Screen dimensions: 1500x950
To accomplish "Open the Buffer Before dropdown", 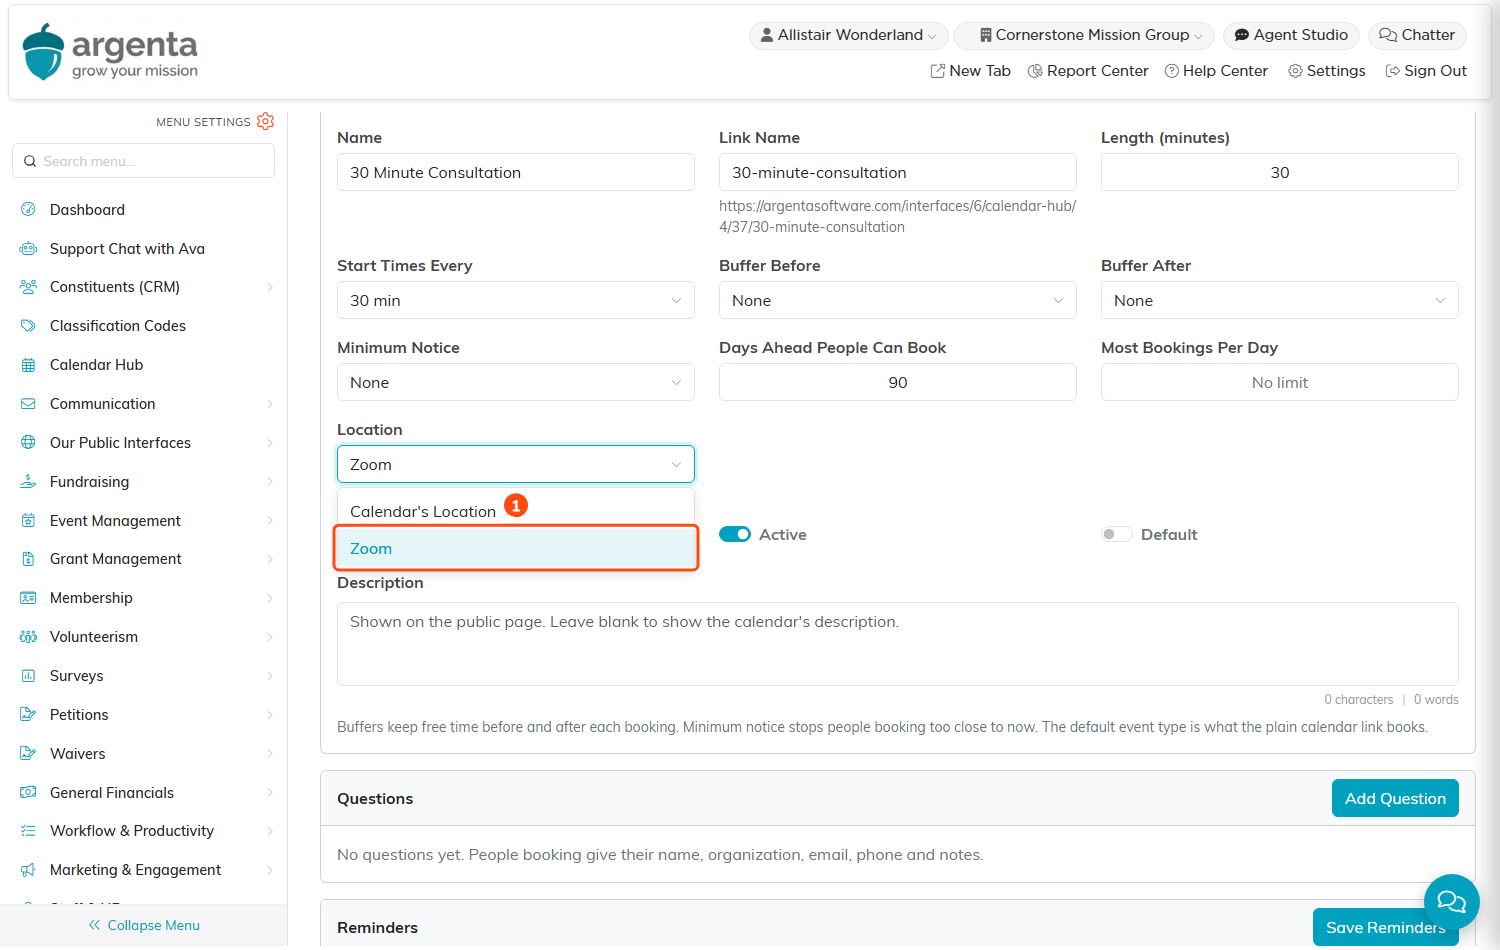I will pyautogui.click(x=898, y=300).
